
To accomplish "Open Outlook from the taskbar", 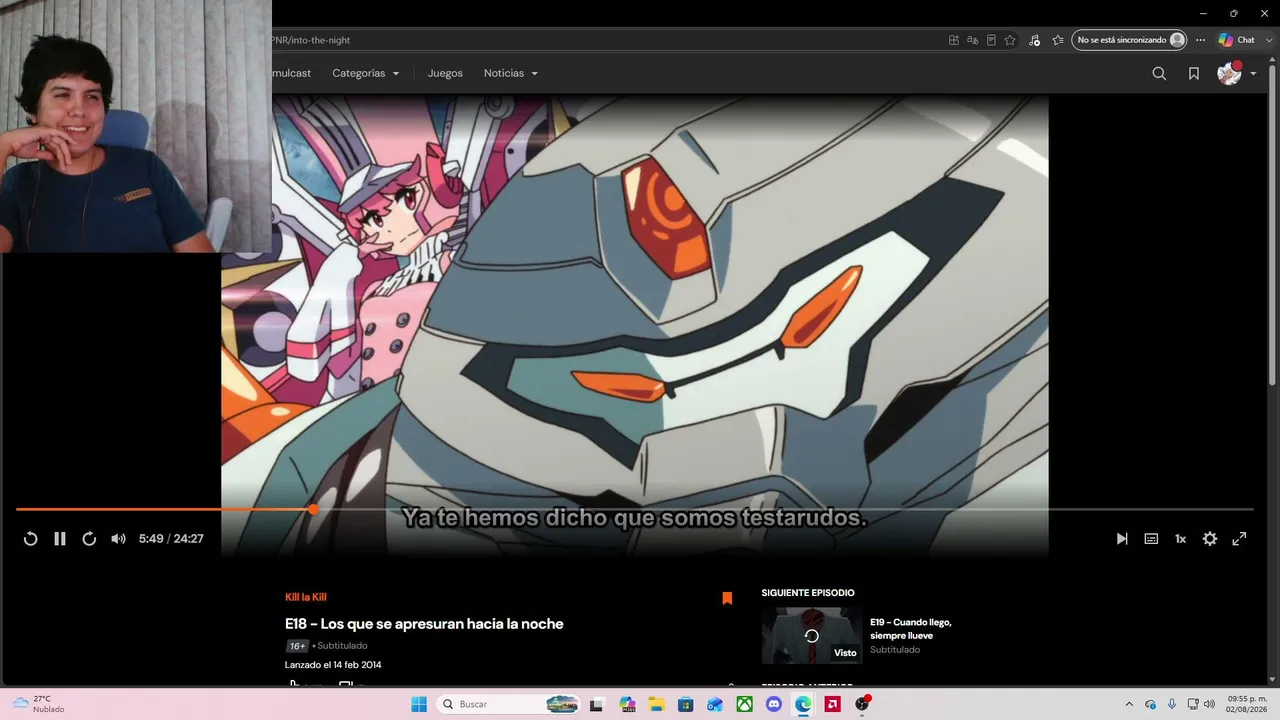I will [714, 704].
